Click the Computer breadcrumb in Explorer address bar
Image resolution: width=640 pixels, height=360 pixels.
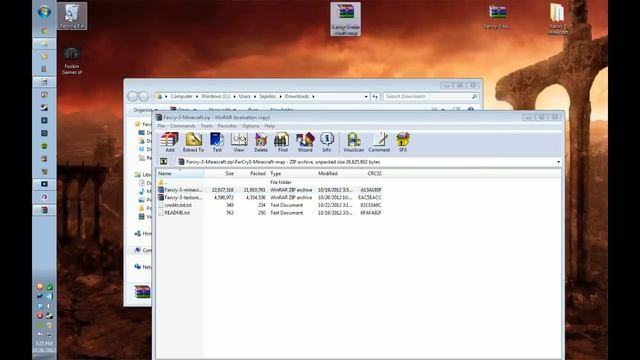tap(182, 96)
